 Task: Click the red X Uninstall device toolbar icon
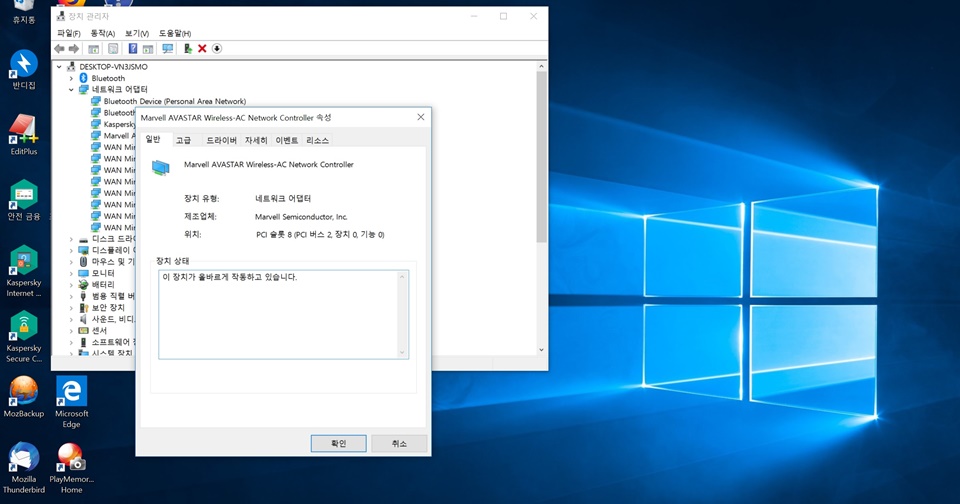pos(202,48)
